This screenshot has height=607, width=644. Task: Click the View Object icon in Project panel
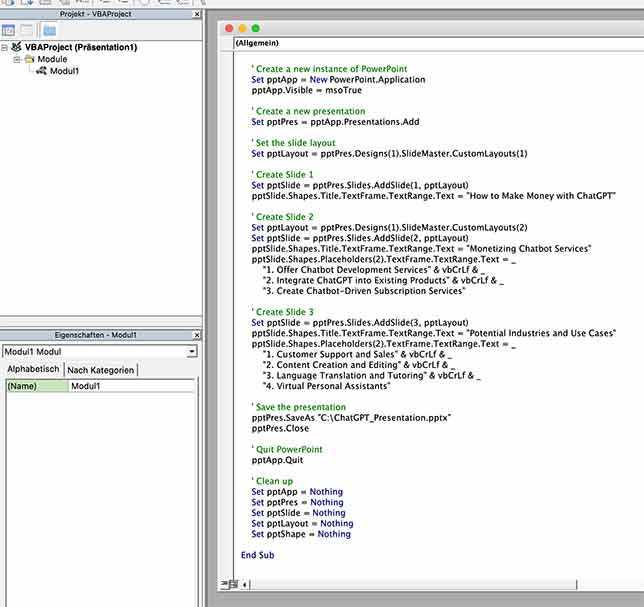click(26, 30)
